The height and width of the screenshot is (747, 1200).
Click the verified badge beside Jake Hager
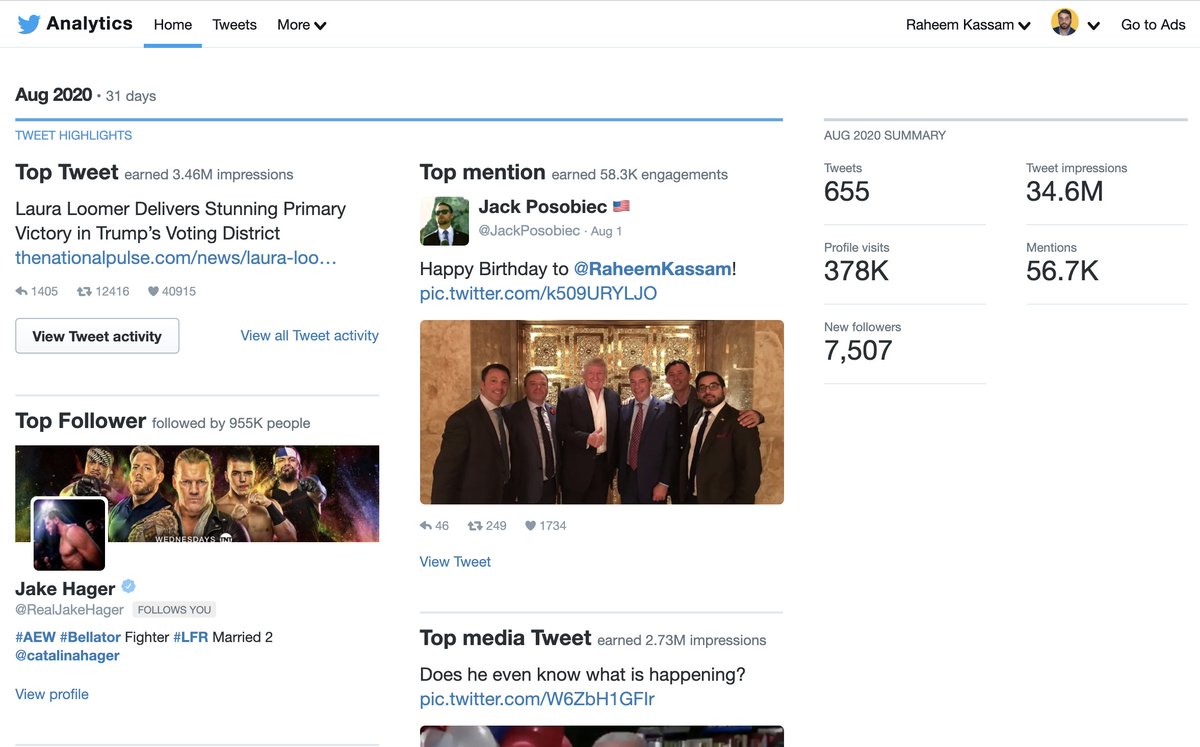(129, 587)
